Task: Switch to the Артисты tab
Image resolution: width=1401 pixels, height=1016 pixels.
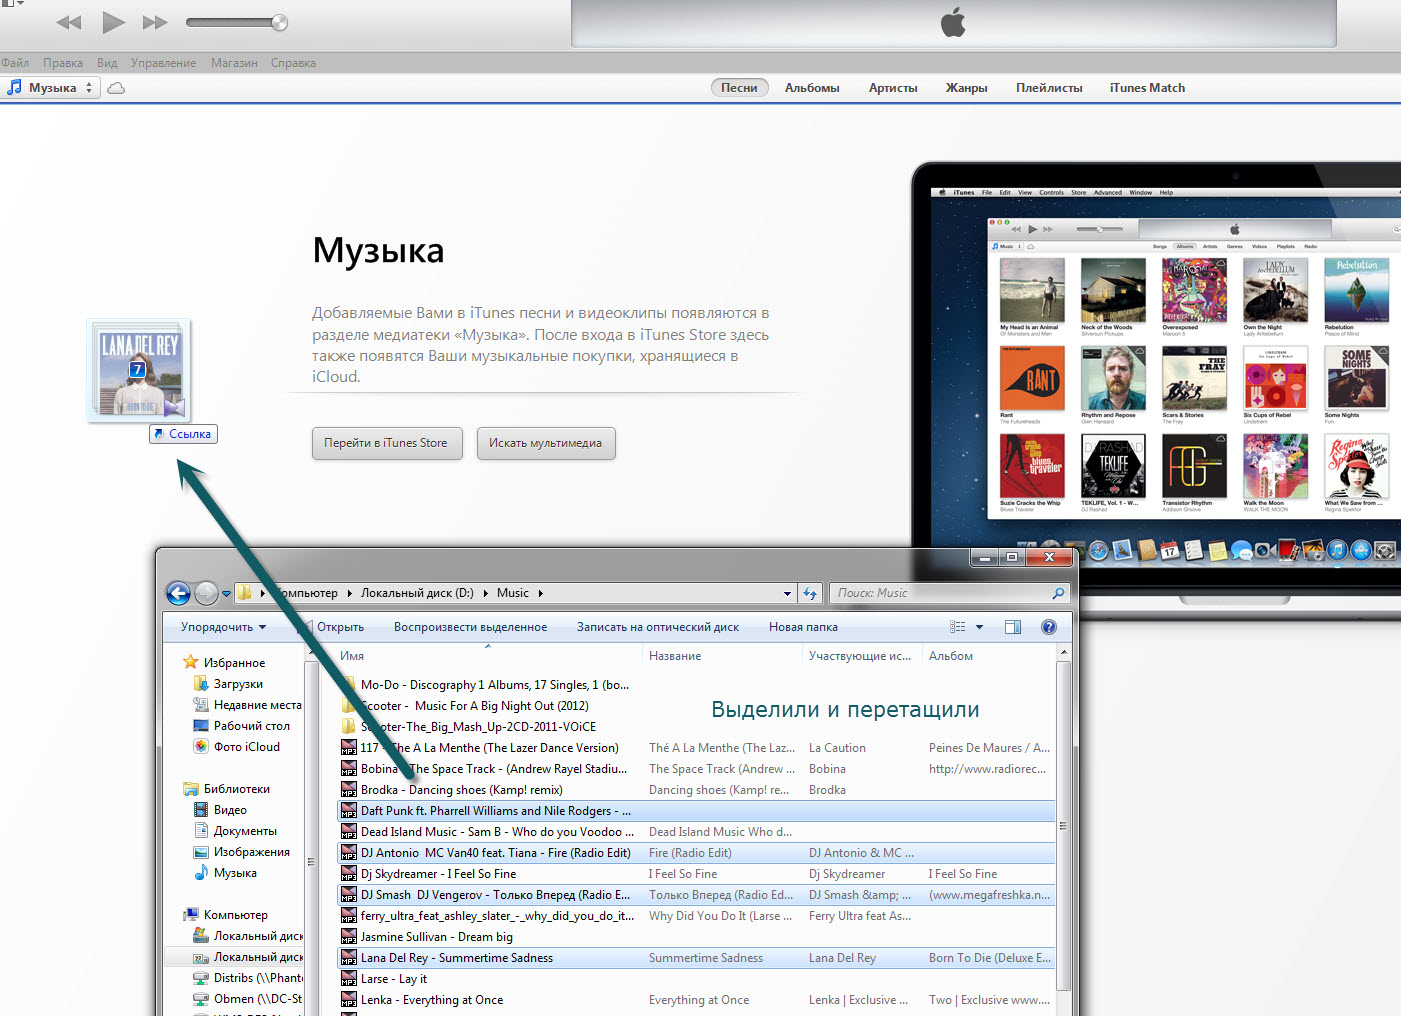Action: [x=893, y=88]
